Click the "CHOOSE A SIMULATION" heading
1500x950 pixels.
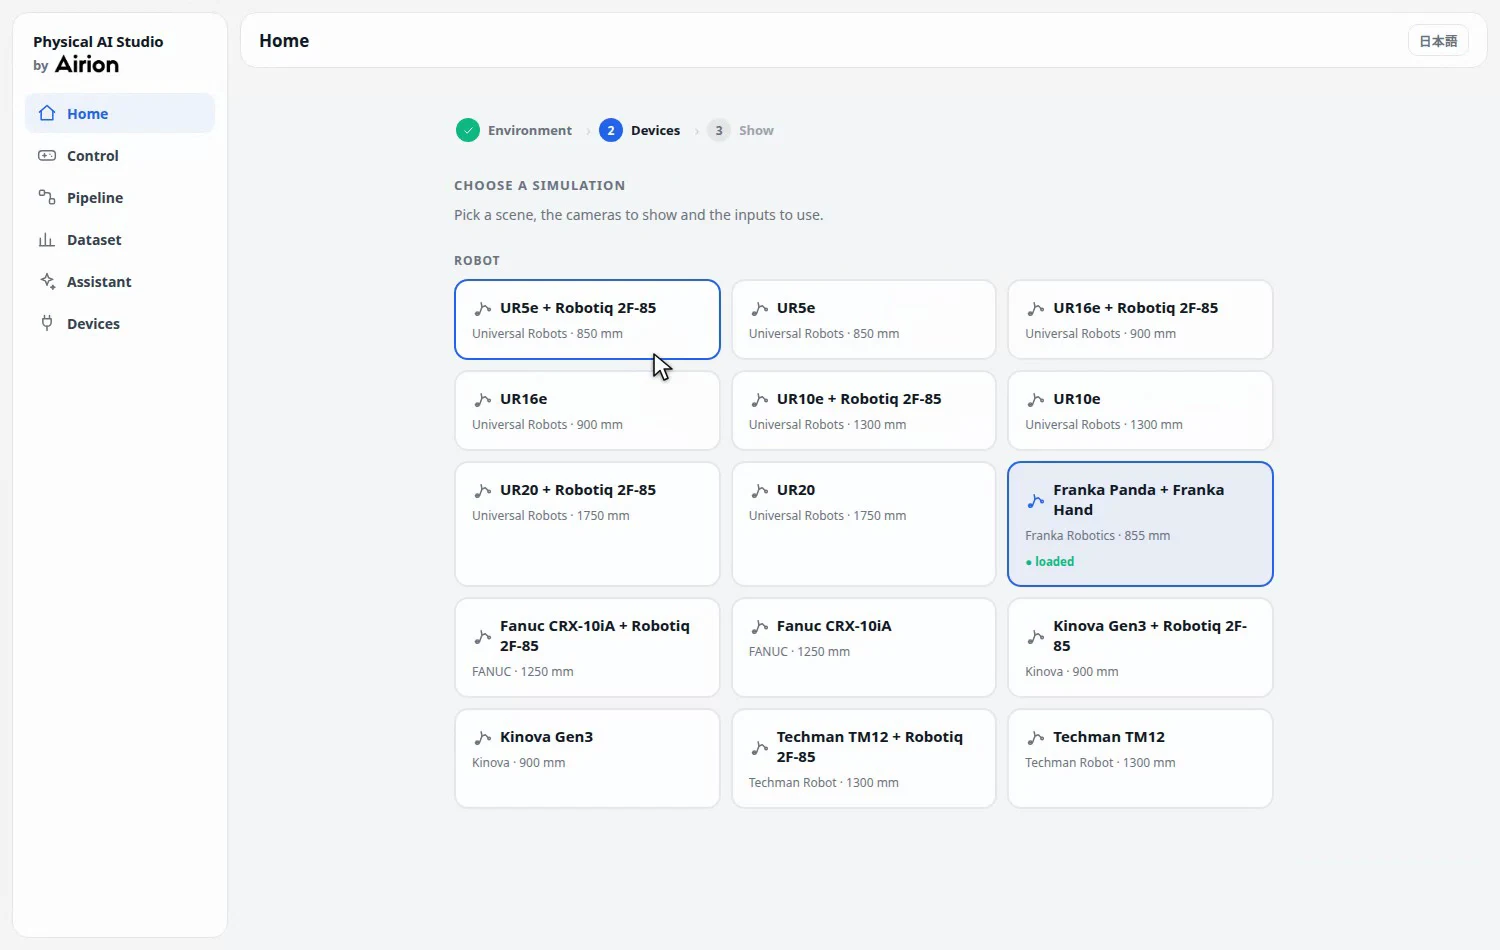[x=539, y=186]
